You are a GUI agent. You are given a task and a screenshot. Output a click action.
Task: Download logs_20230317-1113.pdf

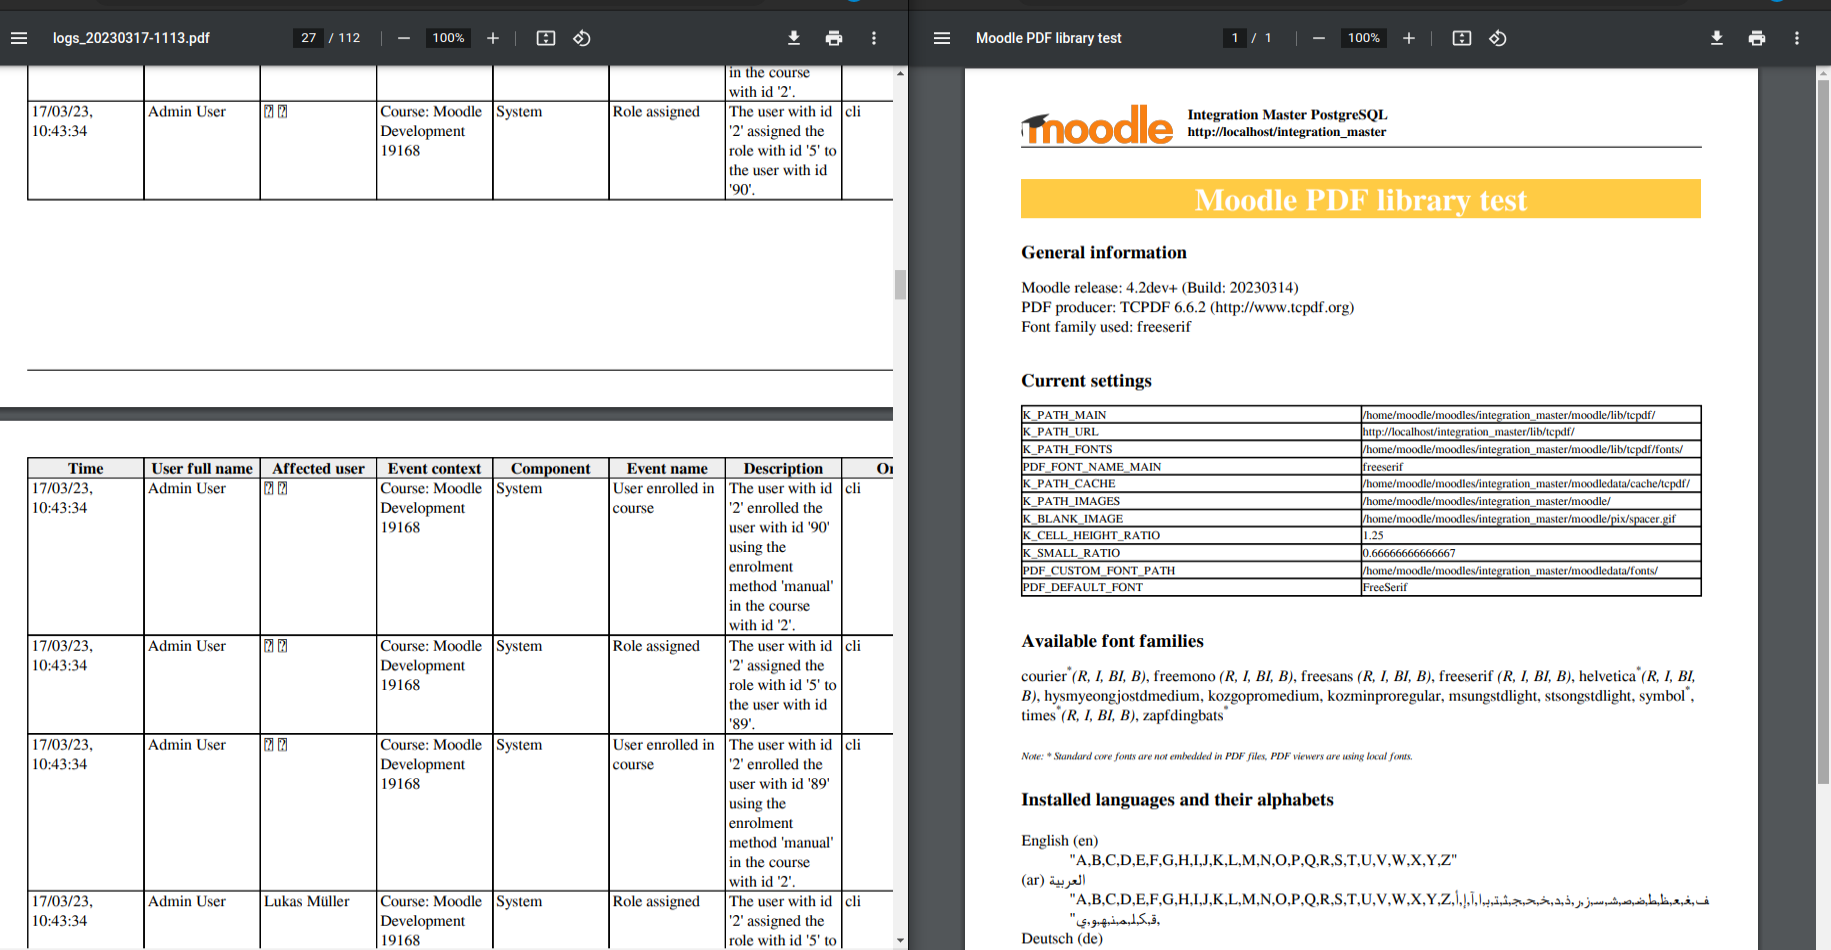[794, 38]
